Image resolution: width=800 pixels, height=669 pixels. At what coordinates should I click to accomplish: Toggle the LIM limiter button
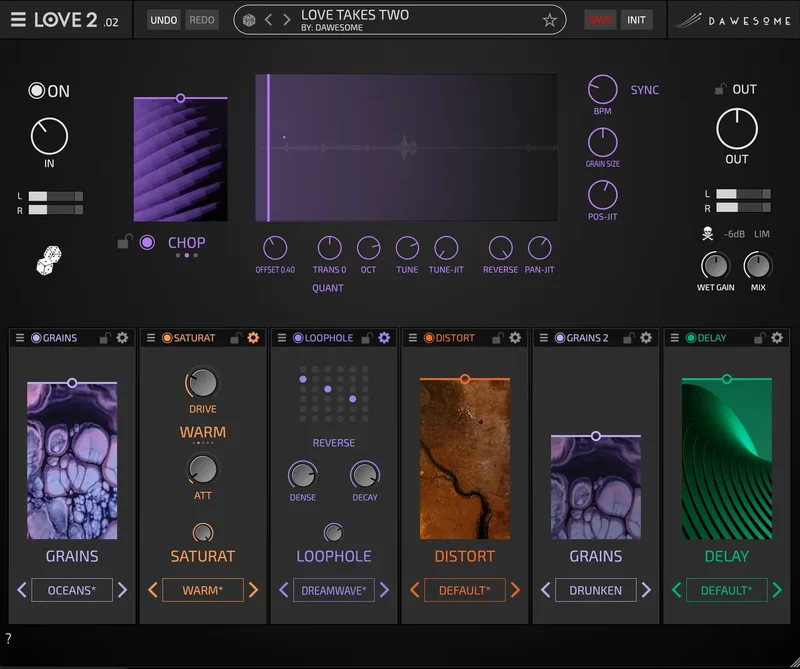(762, 234)
